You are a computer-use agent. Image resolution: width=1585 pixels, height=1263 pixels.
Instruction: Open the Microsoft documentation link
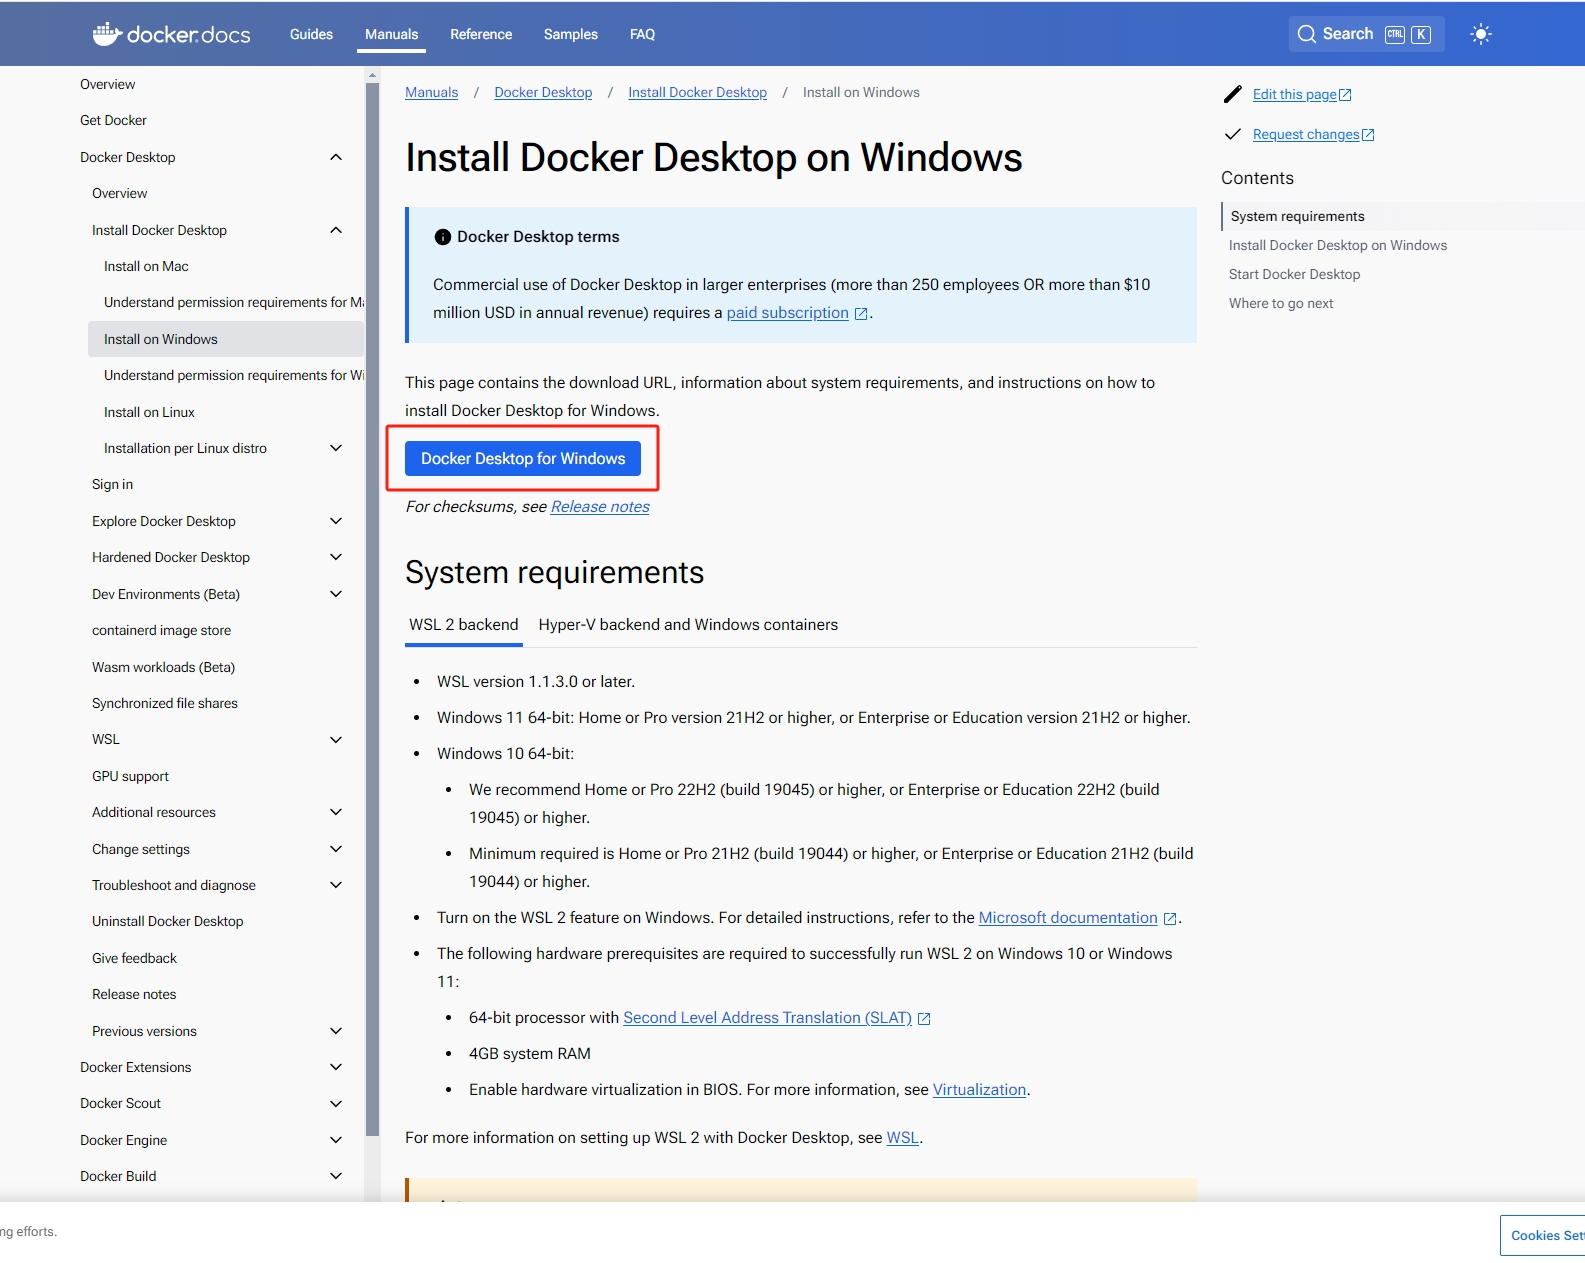[x=1068, y=918]
